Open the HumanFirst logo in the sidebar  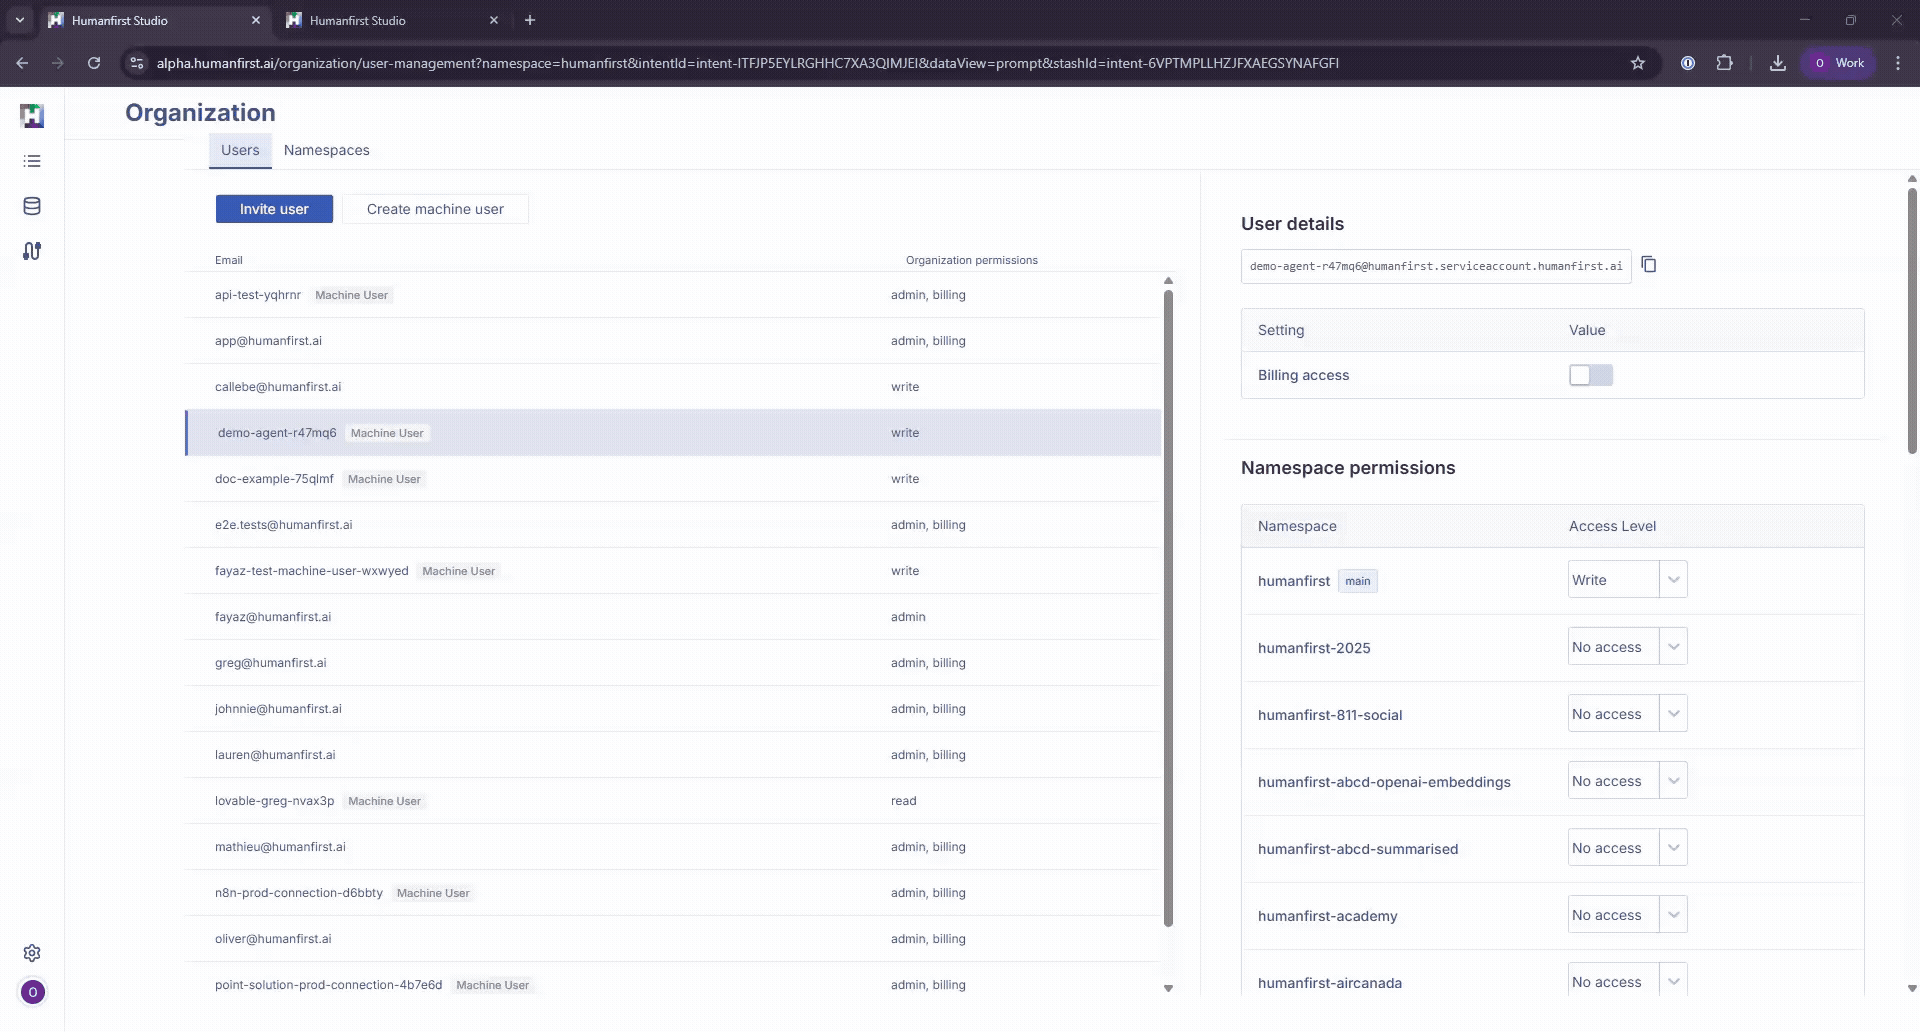pos(32,115)
